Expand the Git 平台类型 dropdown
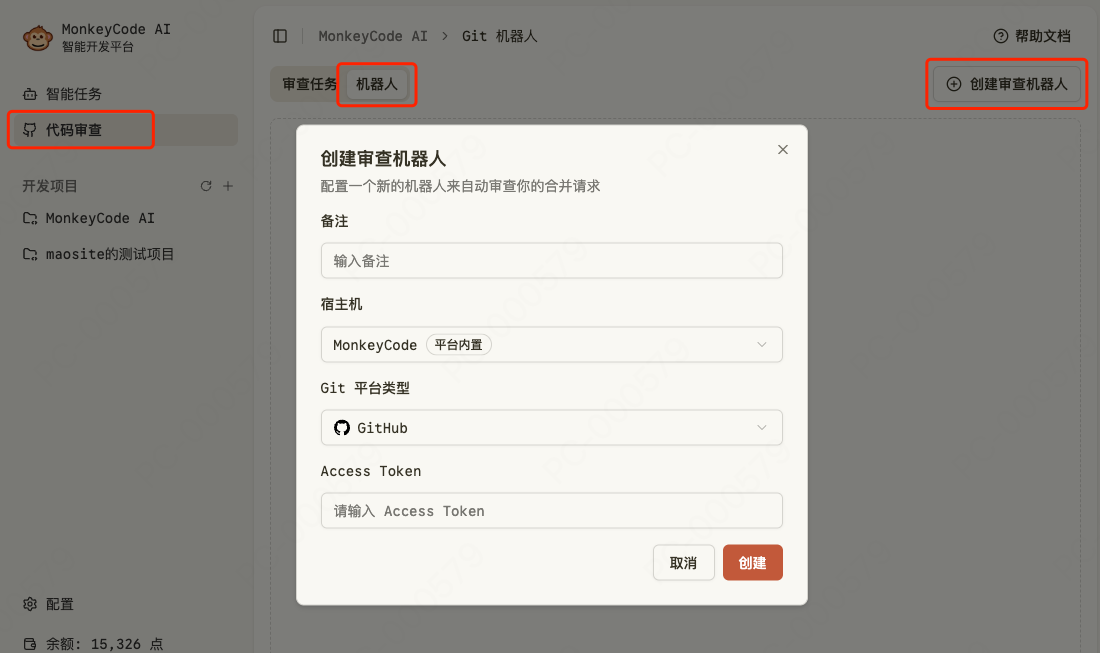The height and width of the screenshot is (653, 1100). pos(551,427)
